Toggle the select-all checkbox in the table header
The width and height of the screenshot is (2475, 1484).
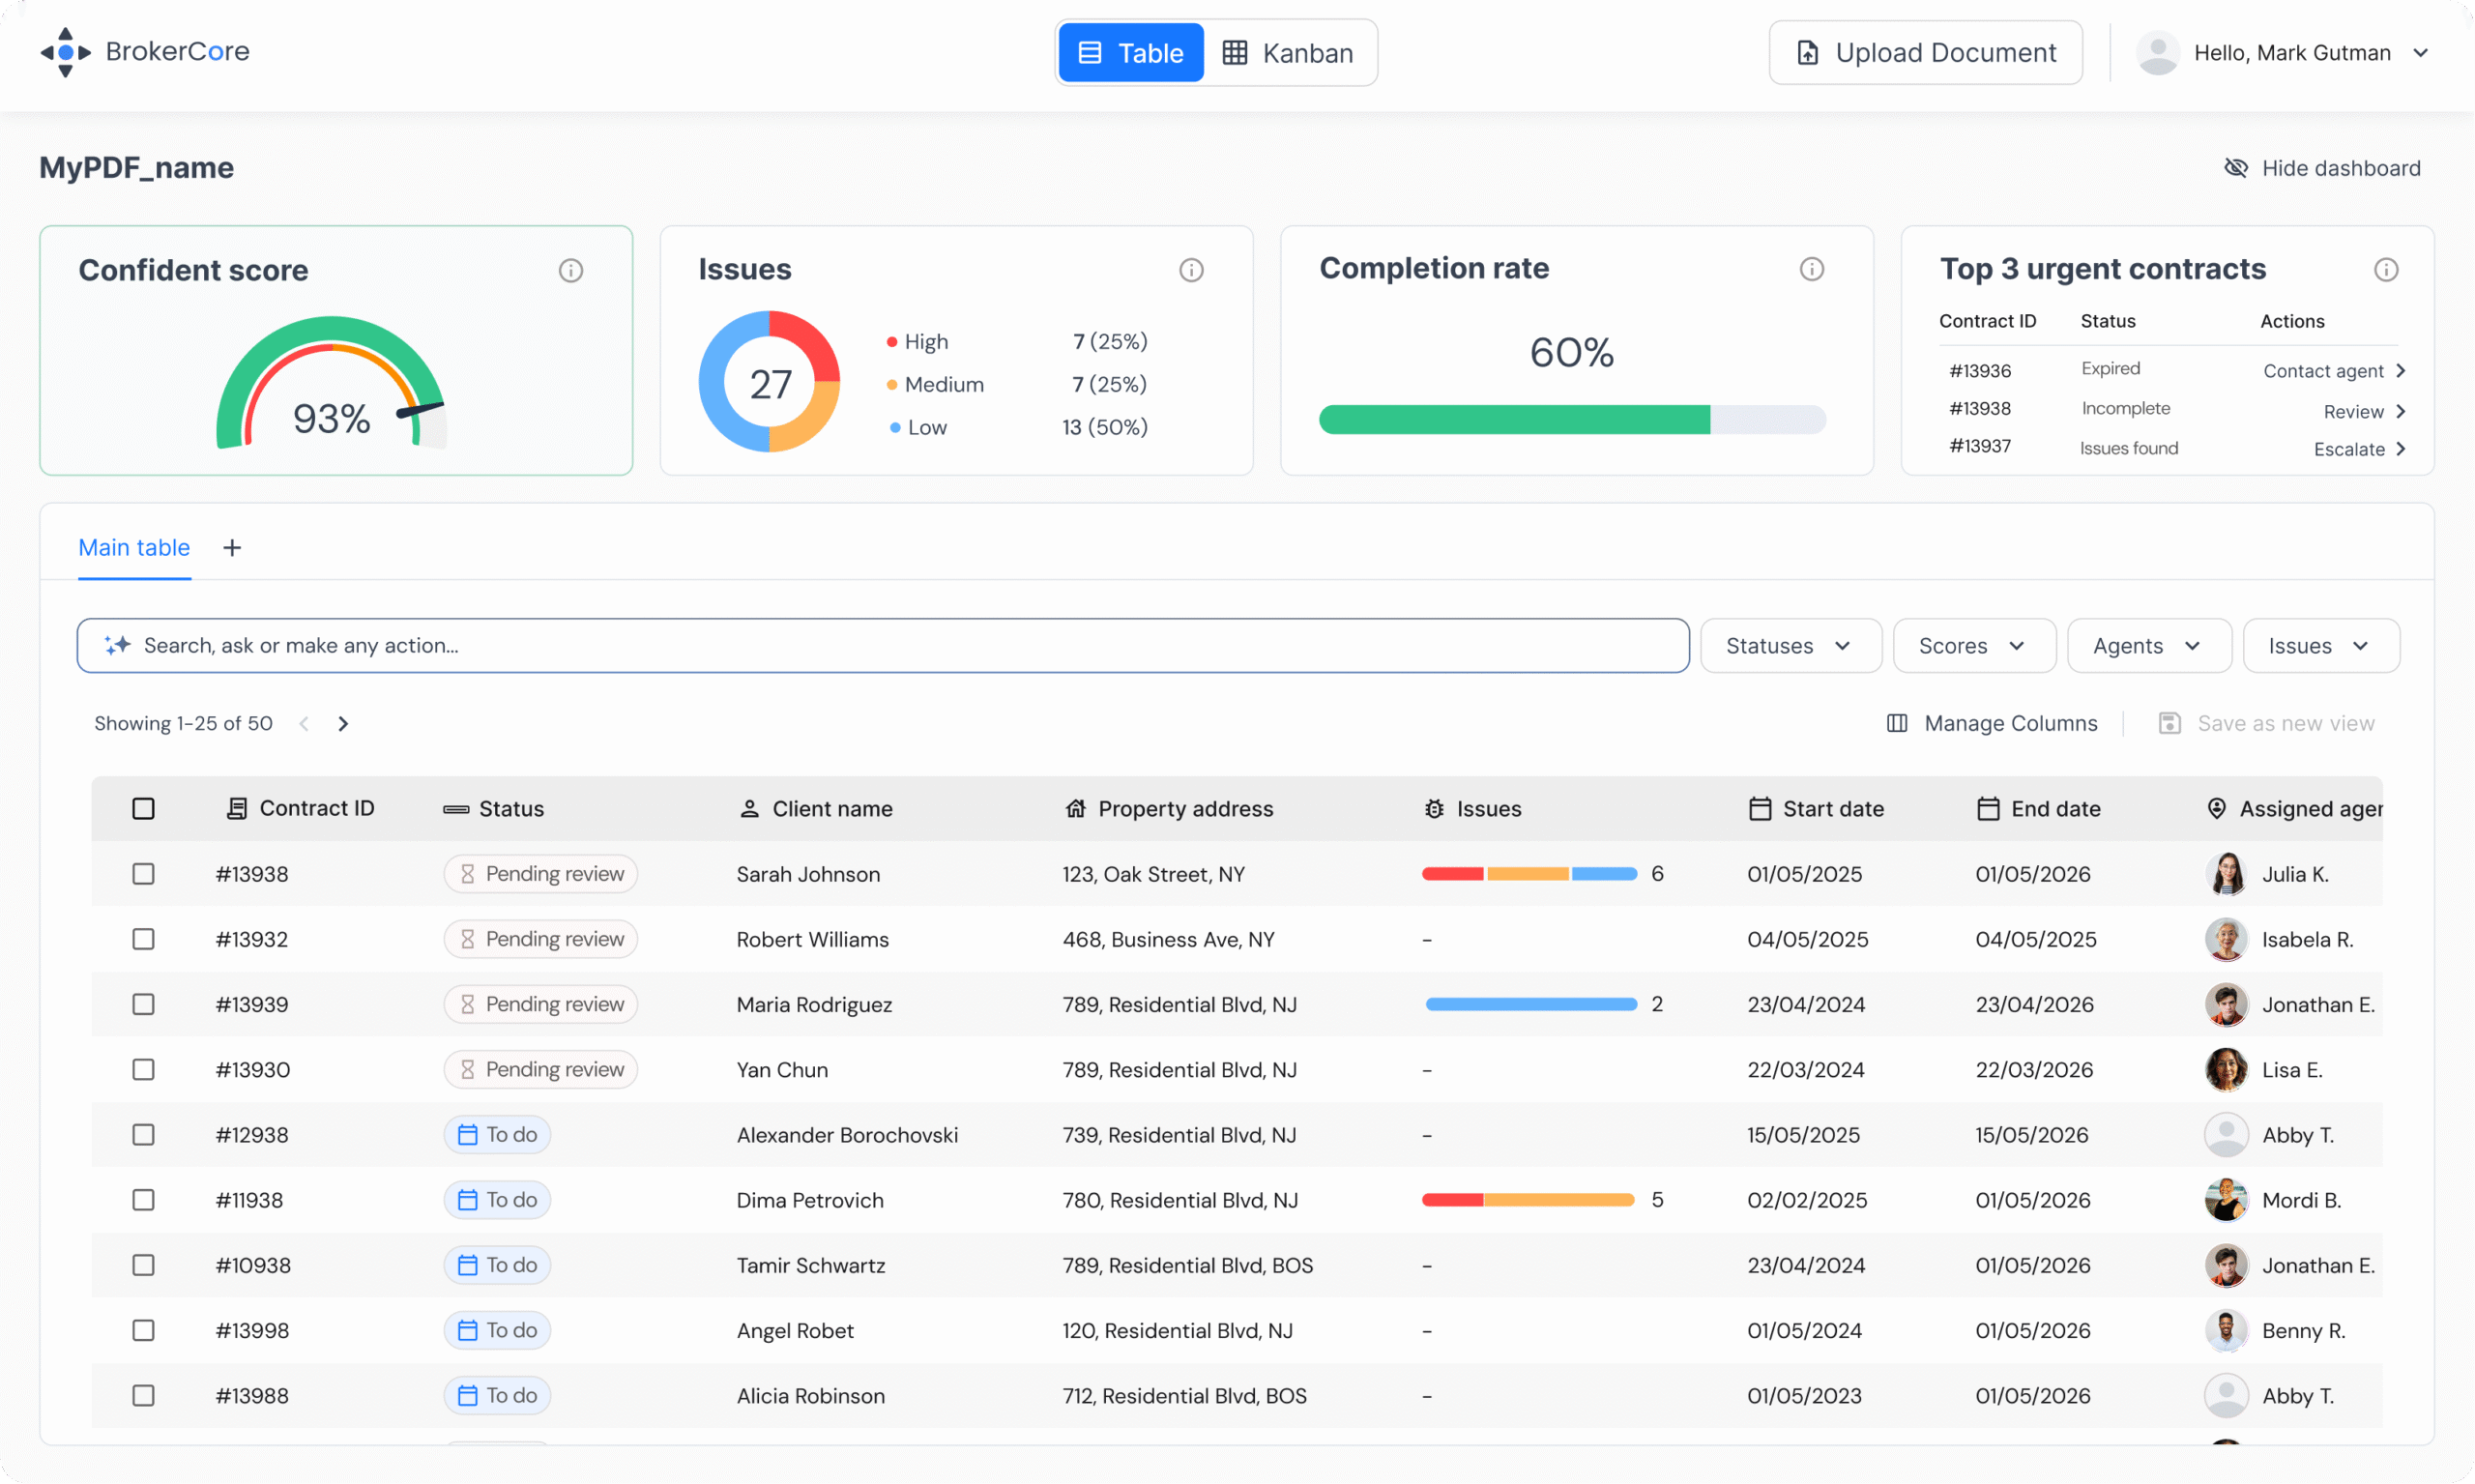pyautogui.click(x=143, y=808)
